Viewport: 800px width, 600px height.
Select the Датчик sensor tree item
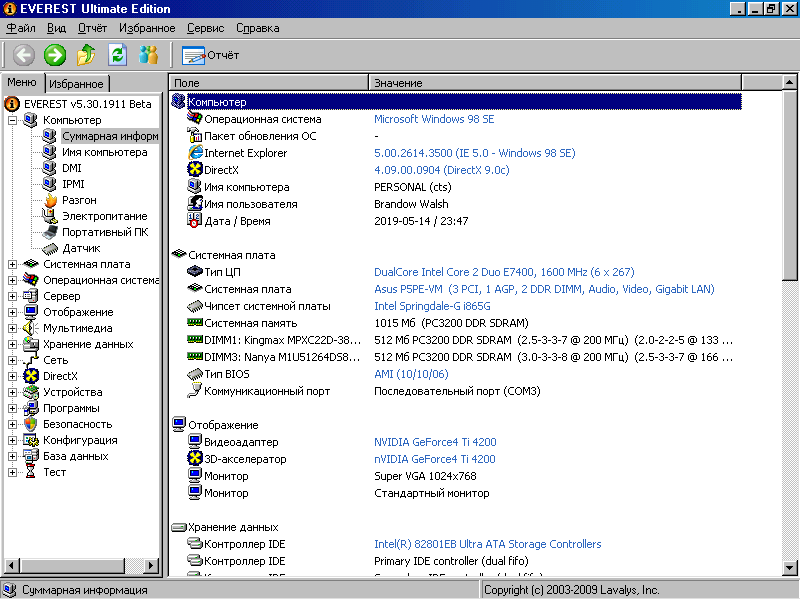point(81,248)
